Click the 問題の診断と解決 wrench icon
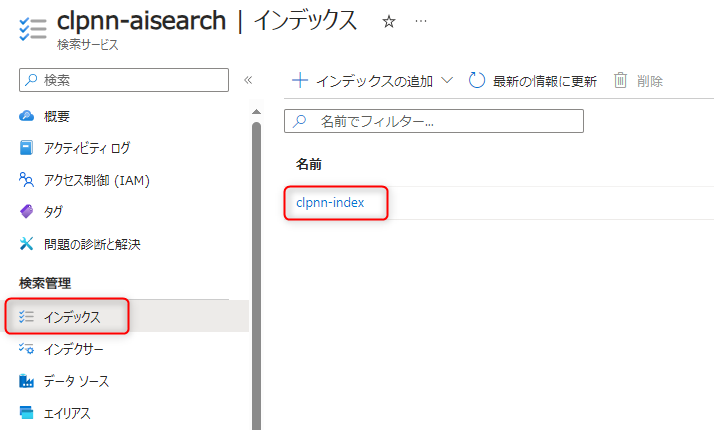Viewport: 714px width, 430px height. click(27, 244)
